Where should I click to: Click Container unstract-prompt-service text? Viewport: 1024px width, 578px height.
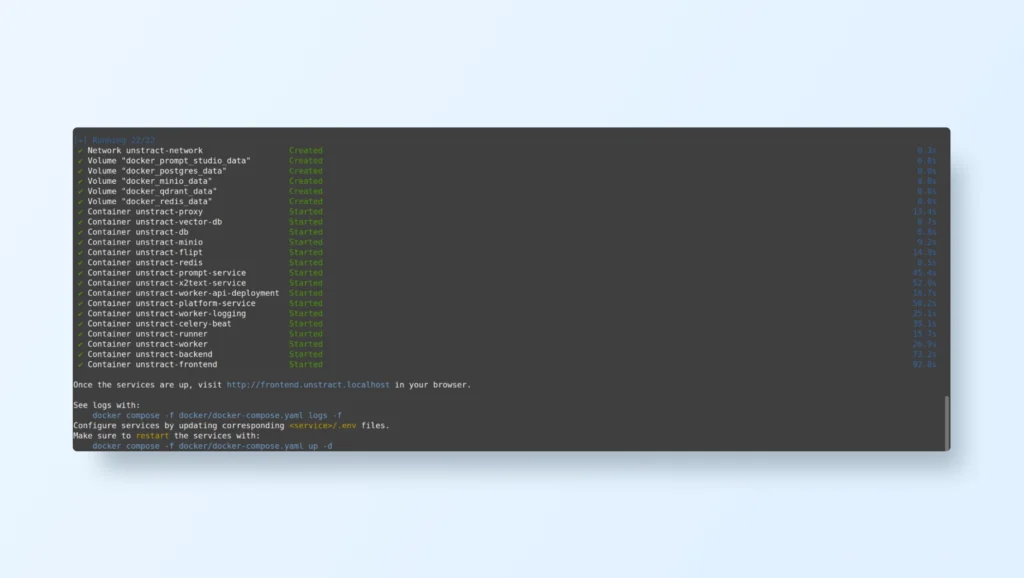[x=166, y=273]
